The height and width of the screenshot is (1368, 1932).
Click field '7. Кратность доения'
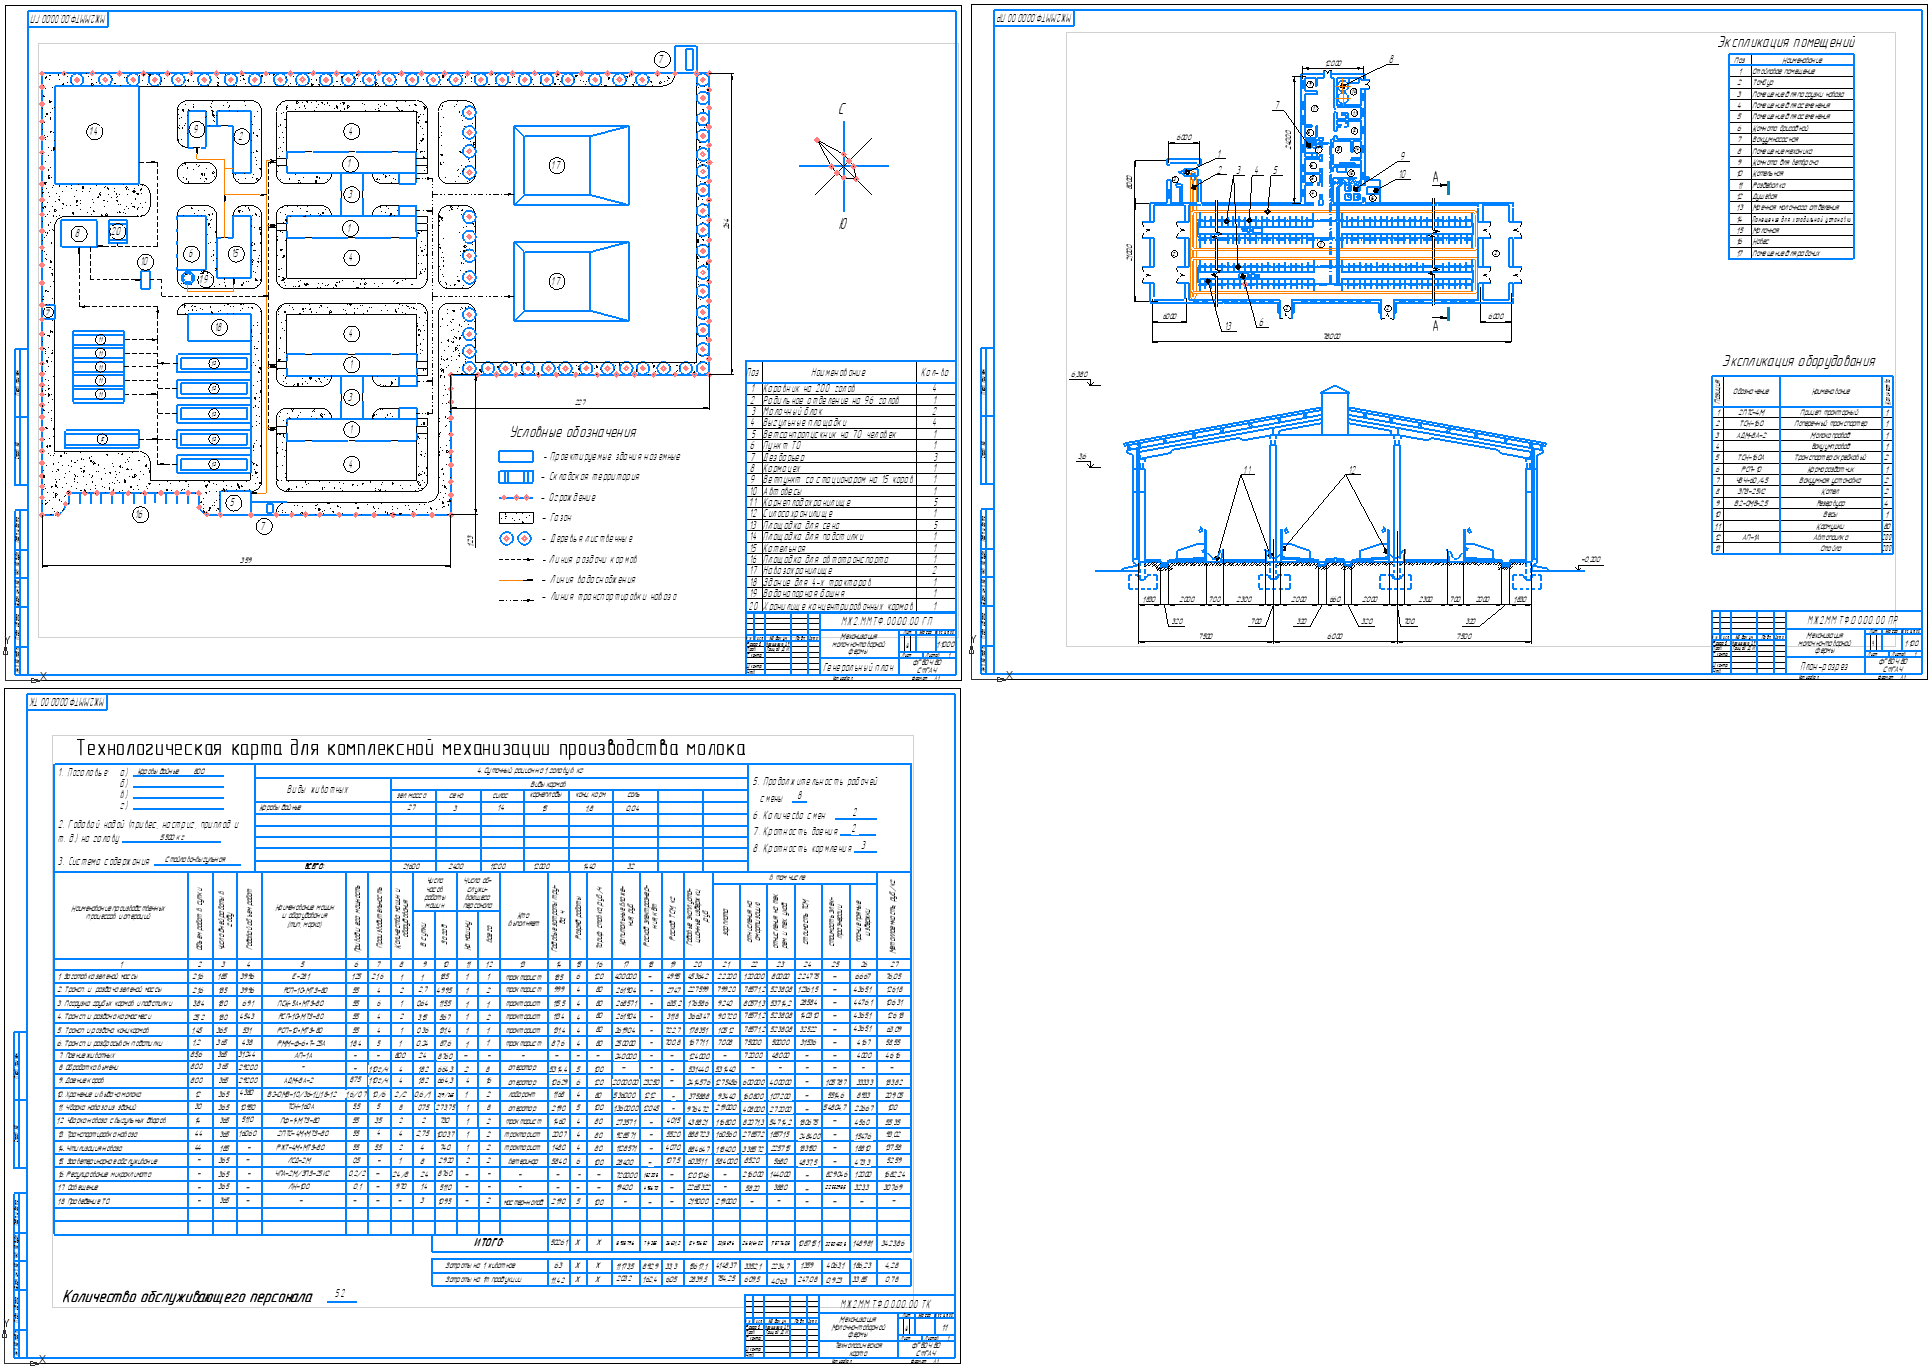coord(813,831)
